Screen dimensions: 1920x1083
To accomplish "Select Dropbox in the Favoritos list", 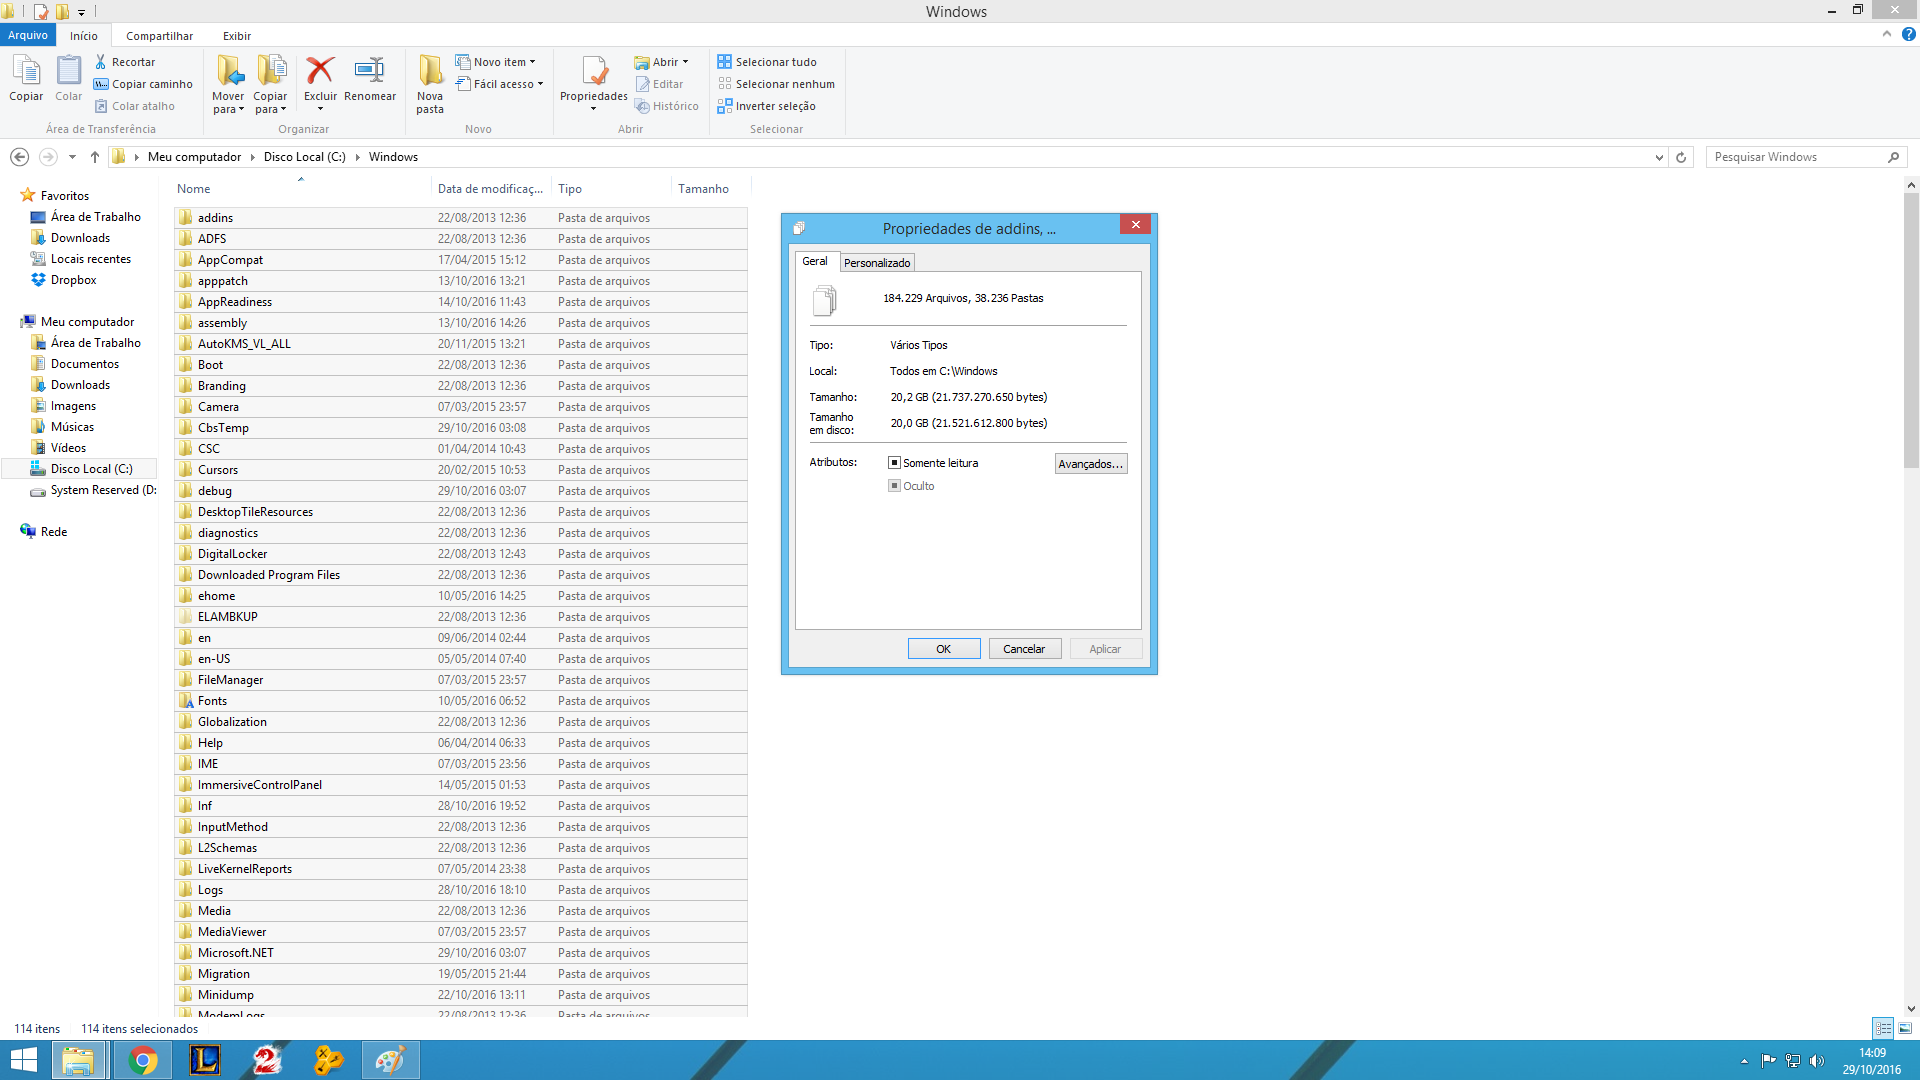I will click(x=74, y=280).
